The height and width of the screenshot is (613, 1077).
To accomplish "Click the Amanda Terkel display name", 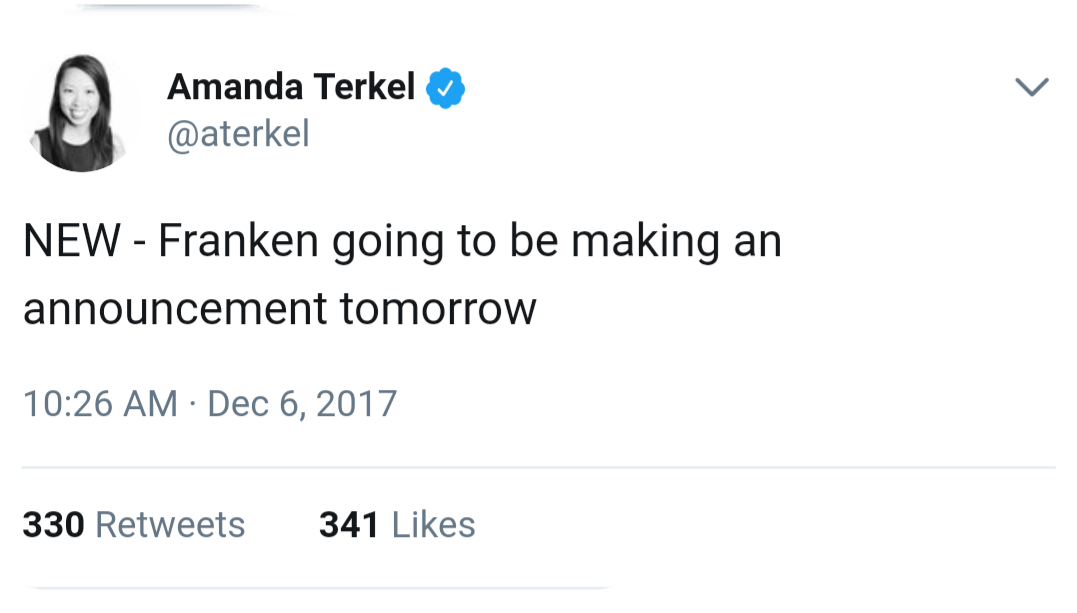I will coord(290,88).
